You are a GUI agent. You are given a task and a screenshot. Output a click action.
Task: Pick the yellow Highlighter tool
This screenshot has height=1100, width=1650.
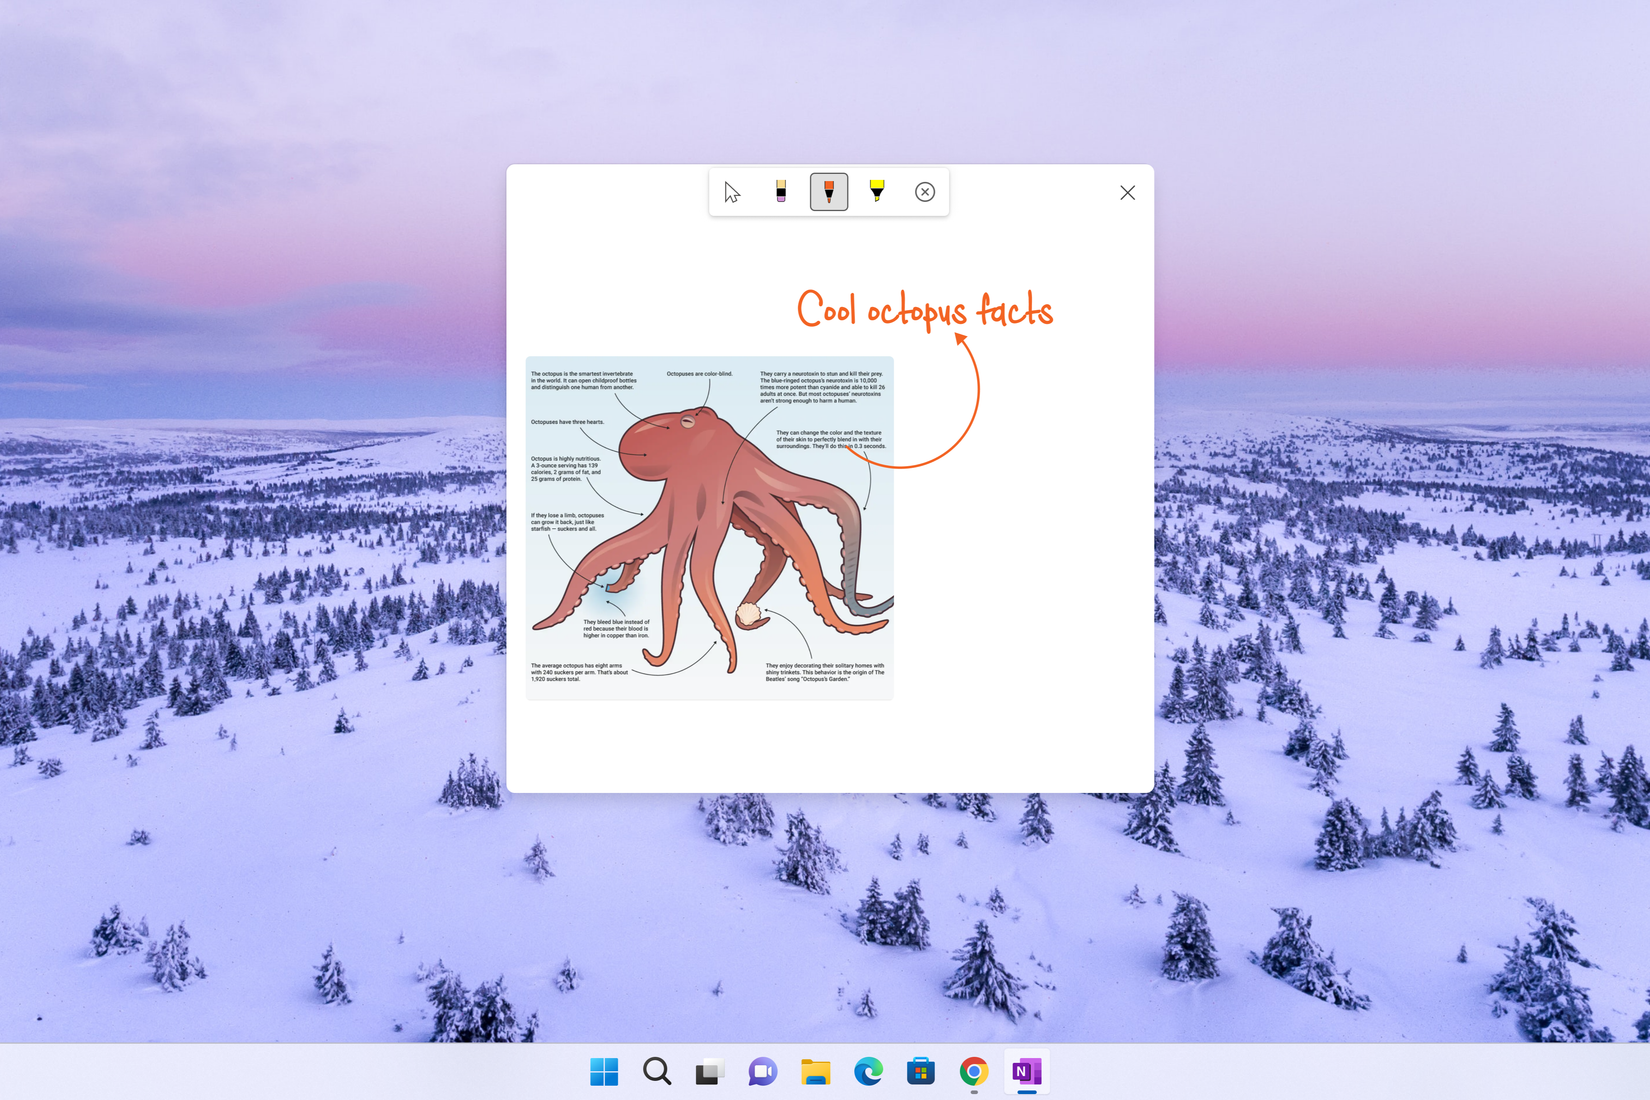876,191
